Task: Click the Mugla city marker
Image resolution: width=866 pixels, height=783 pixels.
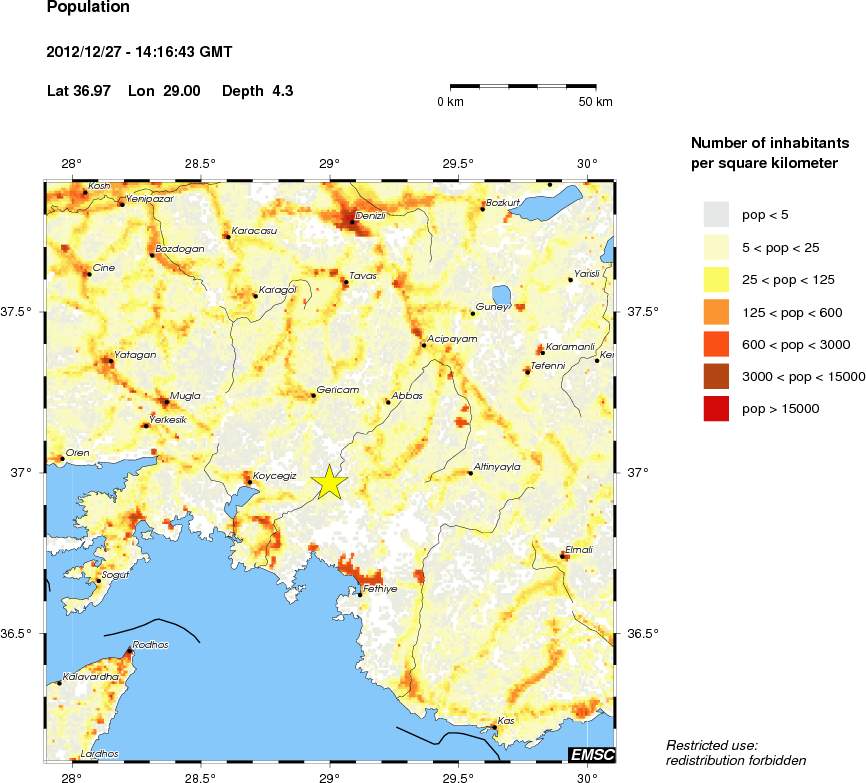Action: [x=165, y=402]
